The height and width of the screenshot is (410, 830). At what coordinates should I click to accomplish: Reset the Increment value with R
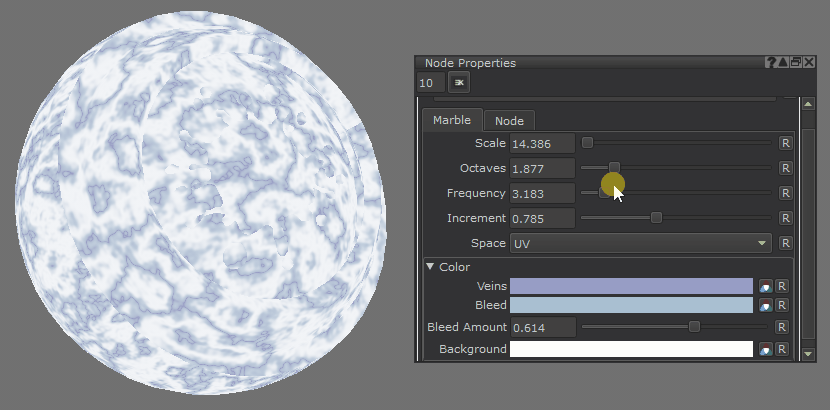pos(785,218)
